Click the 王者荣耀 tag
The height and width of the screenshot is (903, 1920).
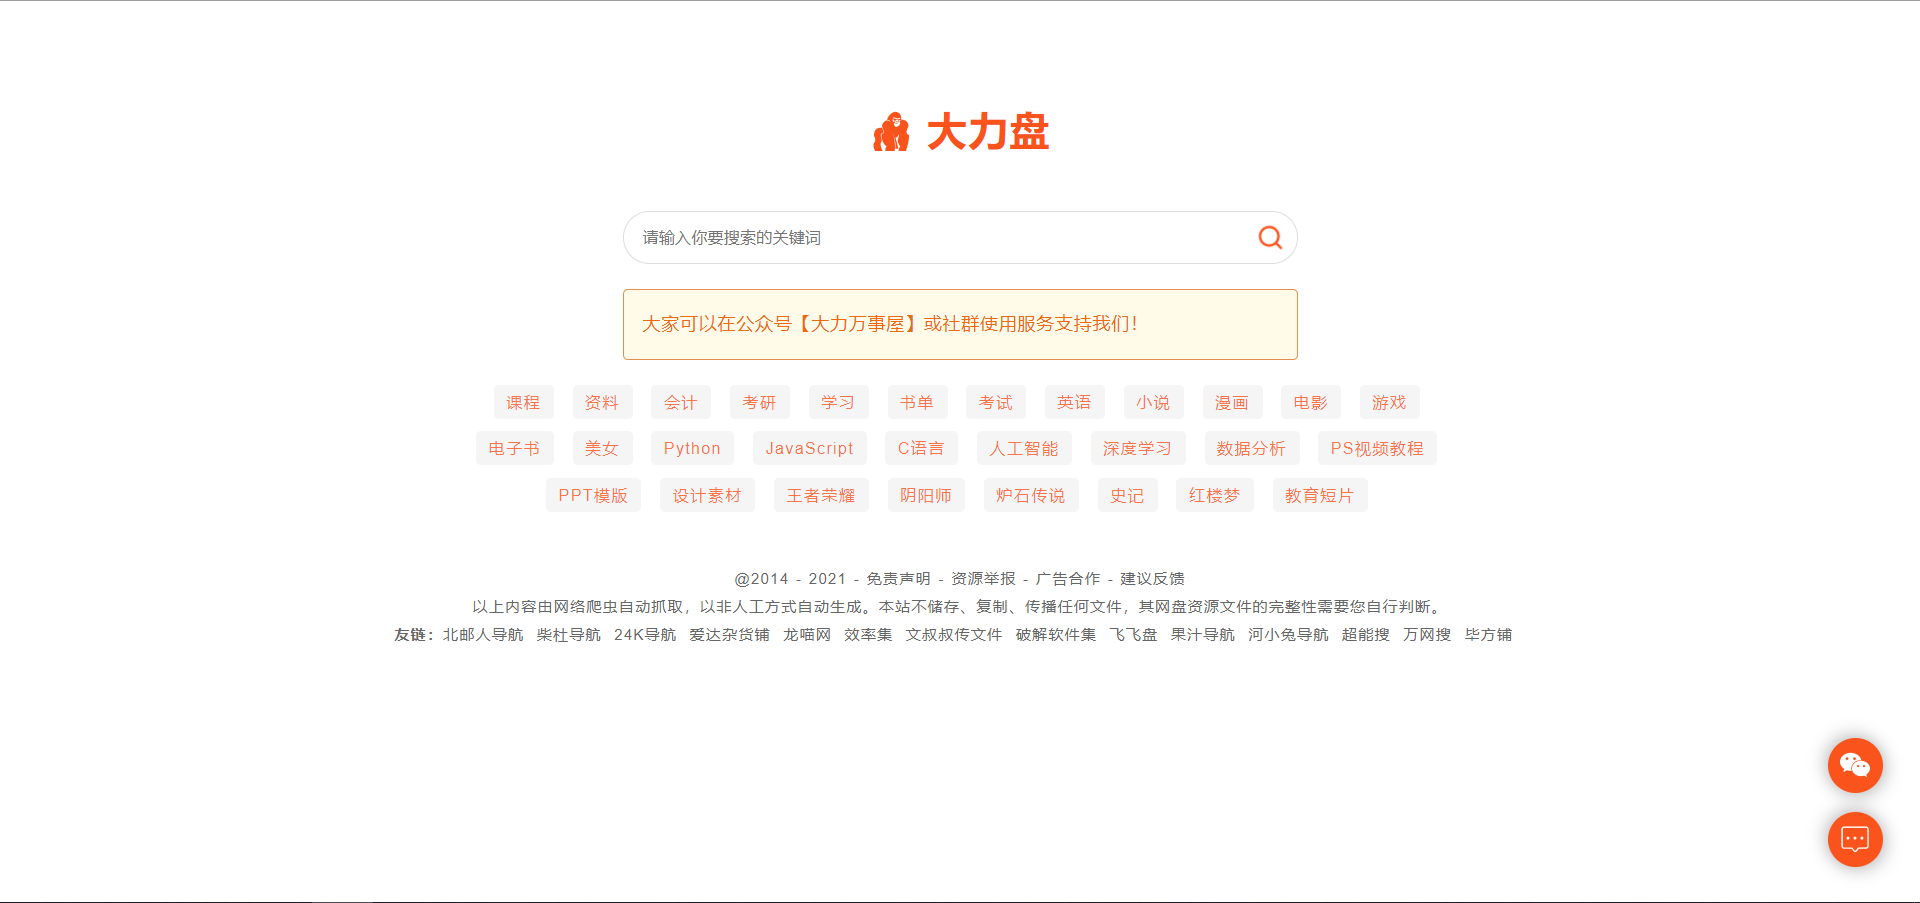point(820,494)
